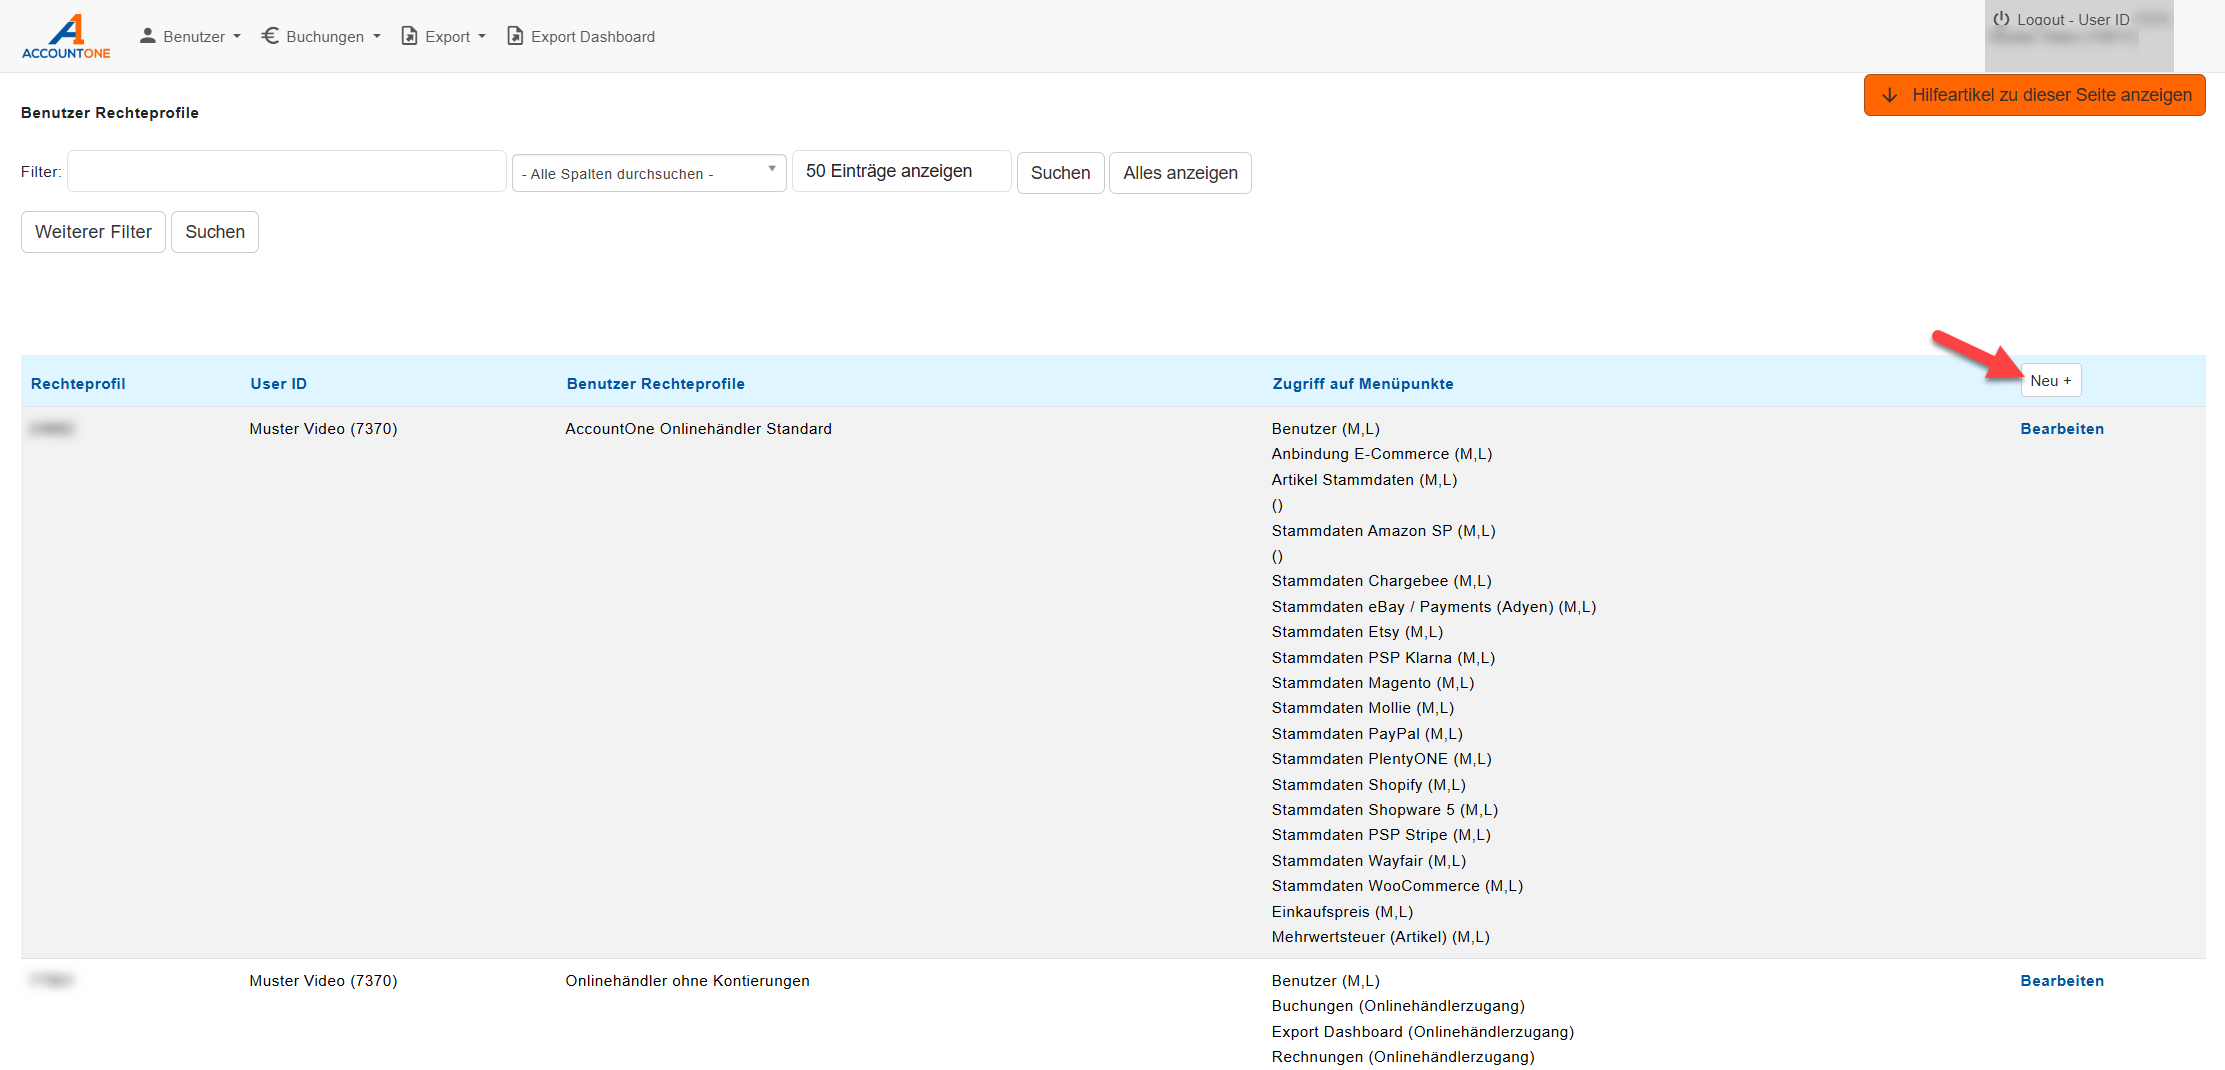Click 'Stammdaten Wayfair (M,L)' entry
Viewport: 2225px width, 1070px height.
(x=1368, y=861)
